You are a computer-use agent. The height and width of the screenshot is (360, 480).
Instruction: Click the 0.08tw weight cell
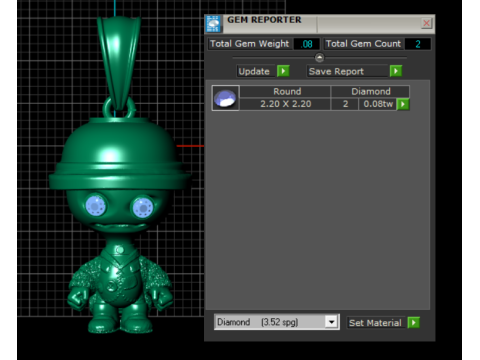click(378, 104)
